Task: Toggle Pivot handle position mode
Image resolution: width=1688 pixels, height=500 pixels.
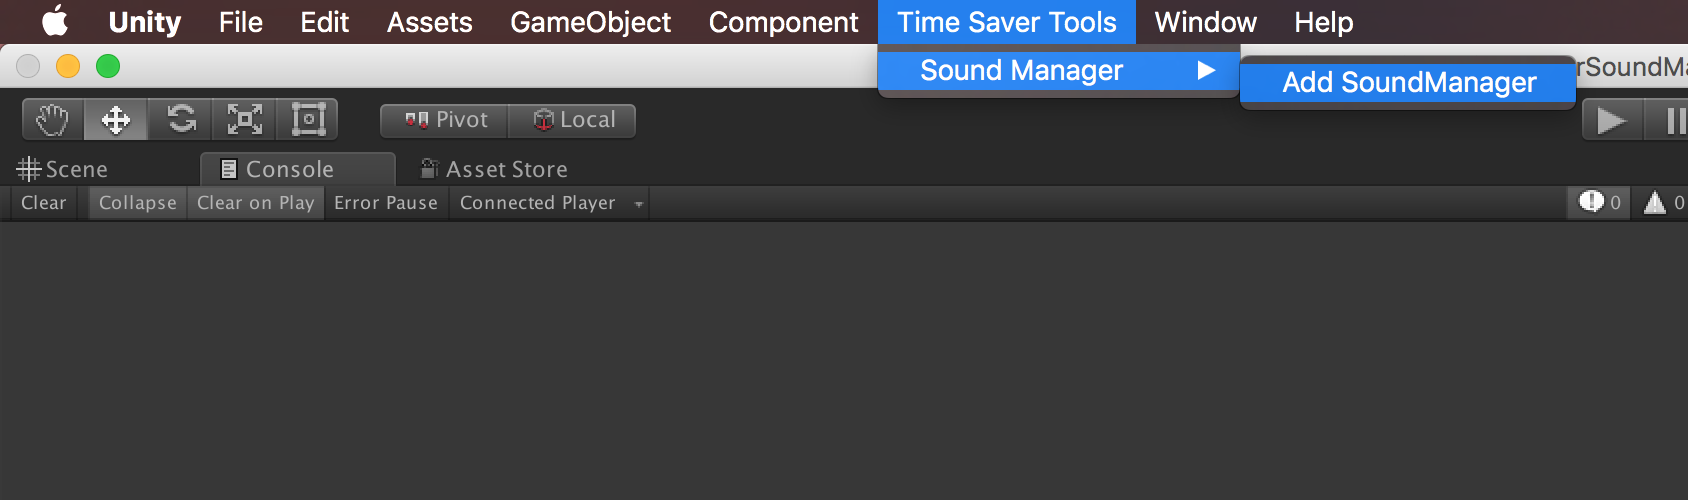Action: (x=445, y=120)
